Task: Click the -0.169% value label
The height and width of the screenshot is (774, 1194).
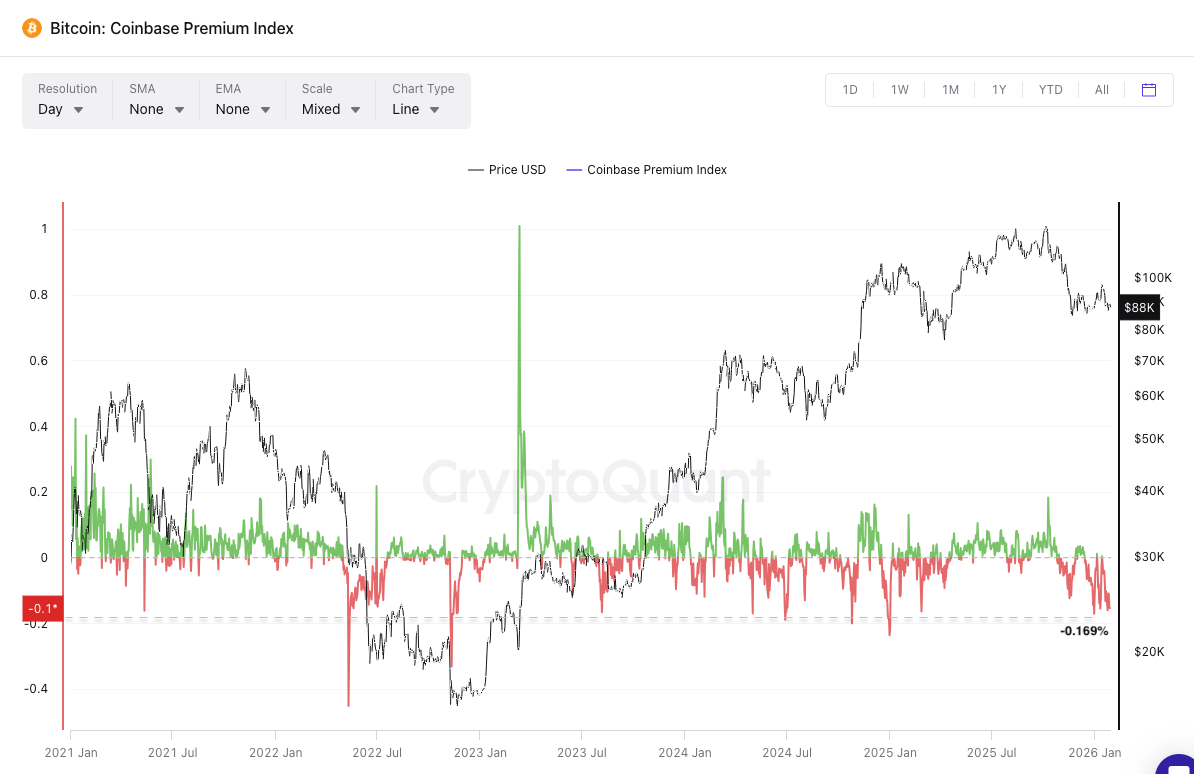Action: click(1083, 631)
